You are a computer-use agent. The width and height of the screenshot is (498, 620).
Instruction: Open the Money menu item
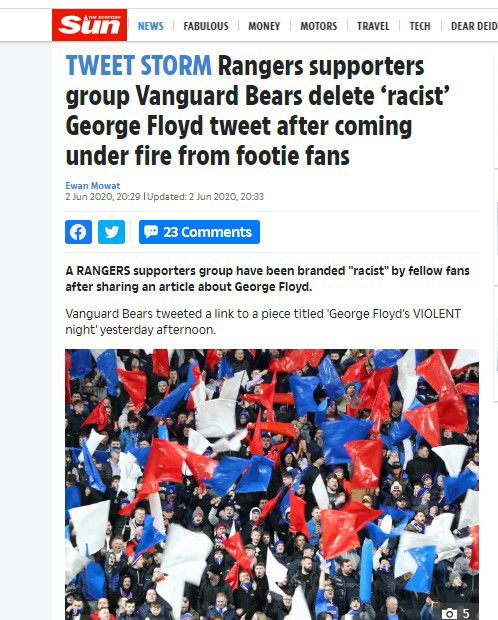(x=264, y=26)
